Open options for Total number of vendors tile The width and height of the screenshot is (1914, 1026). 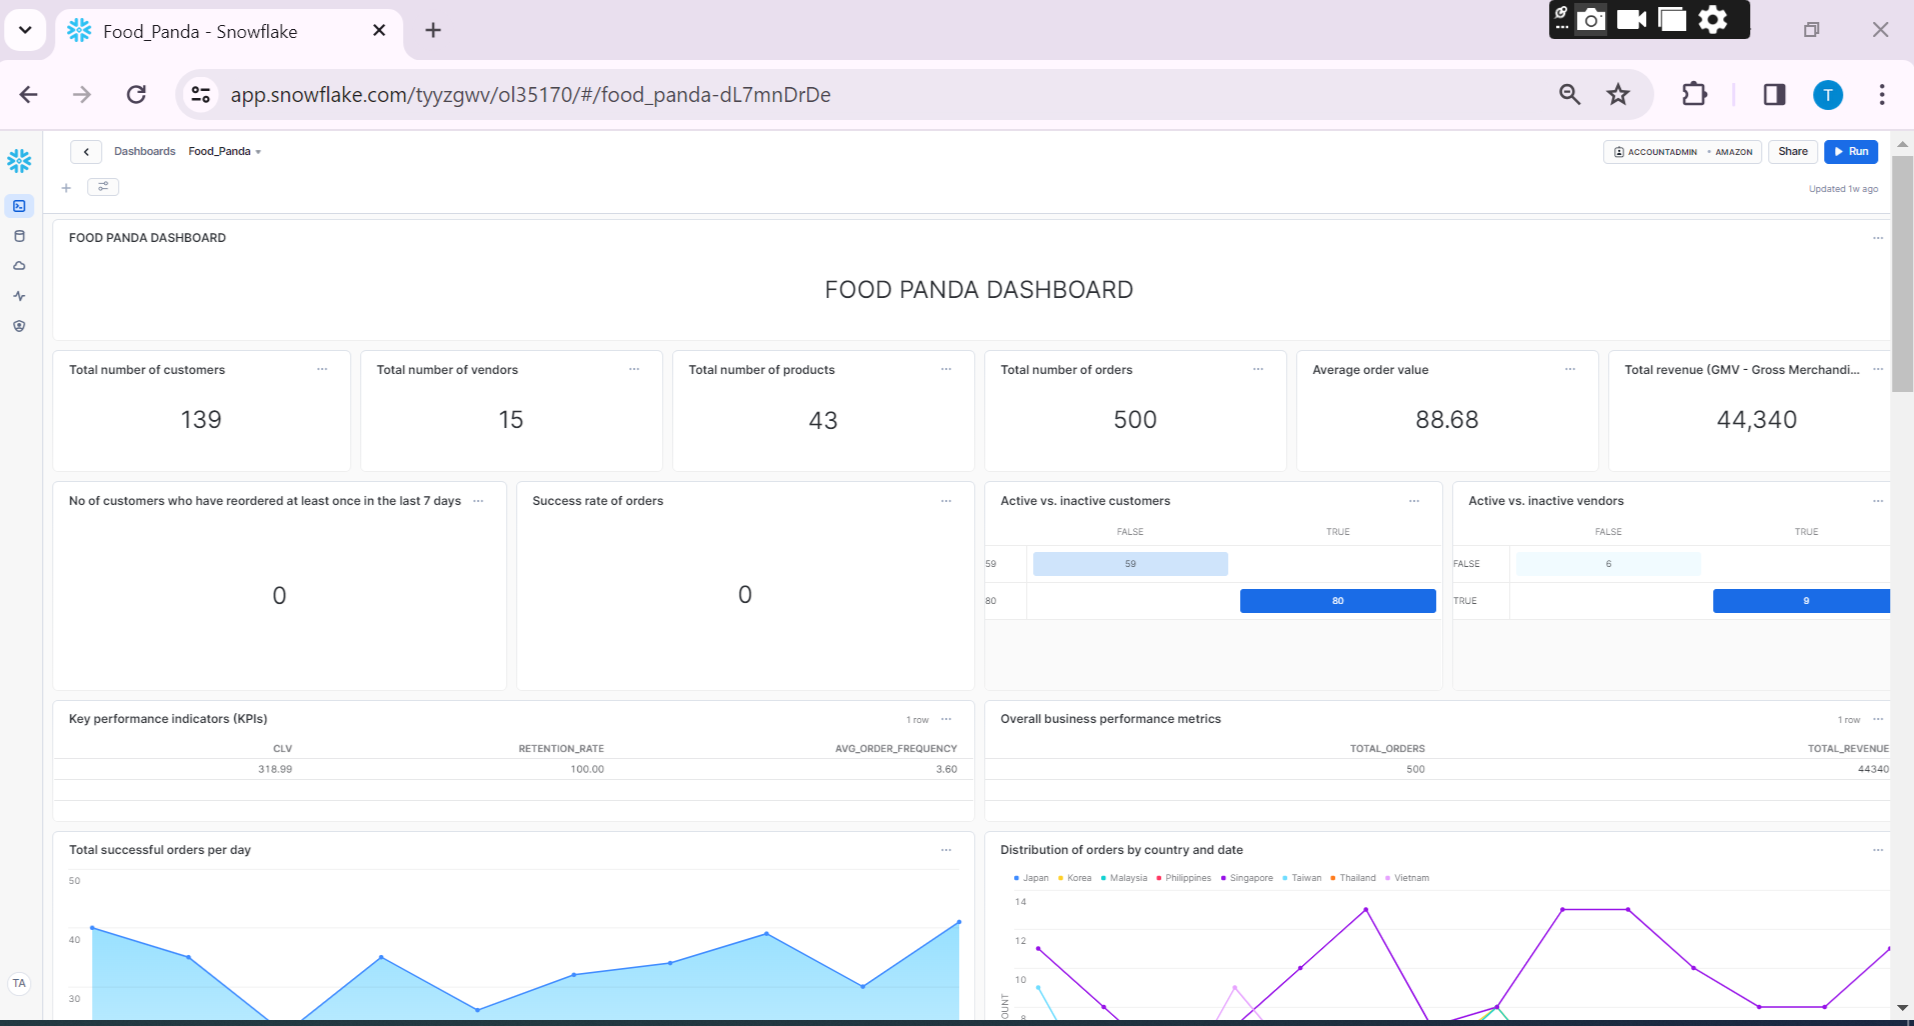pos(634,369)
